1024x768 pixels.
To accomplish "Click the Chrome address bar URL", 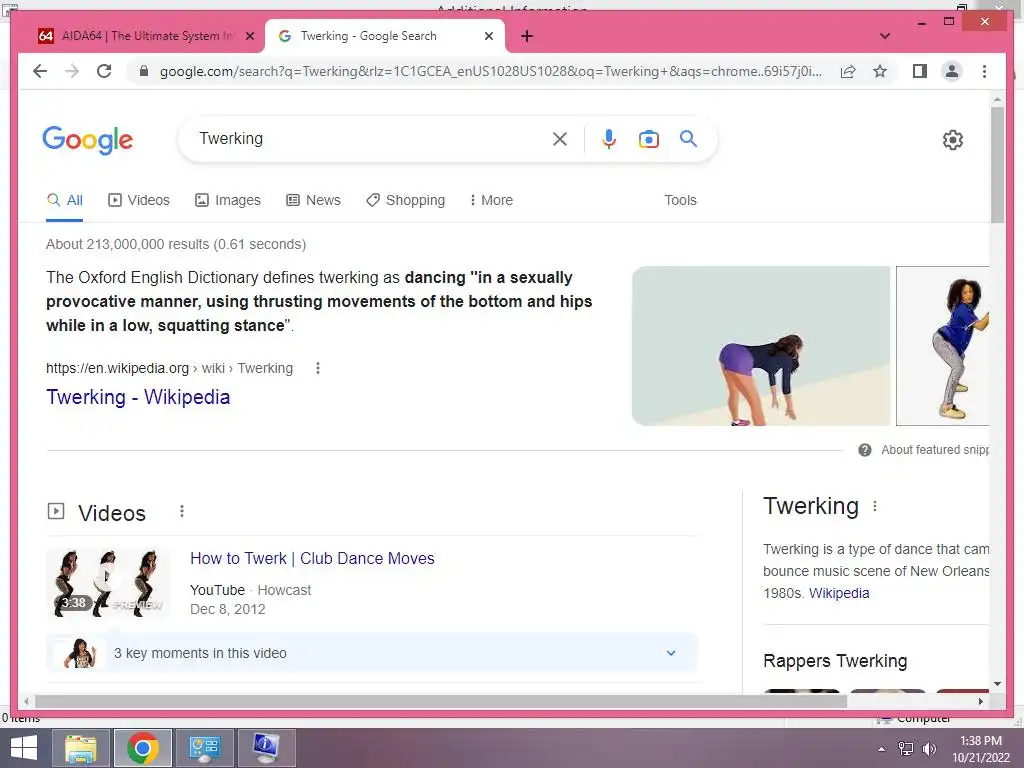I will point(490,71).
